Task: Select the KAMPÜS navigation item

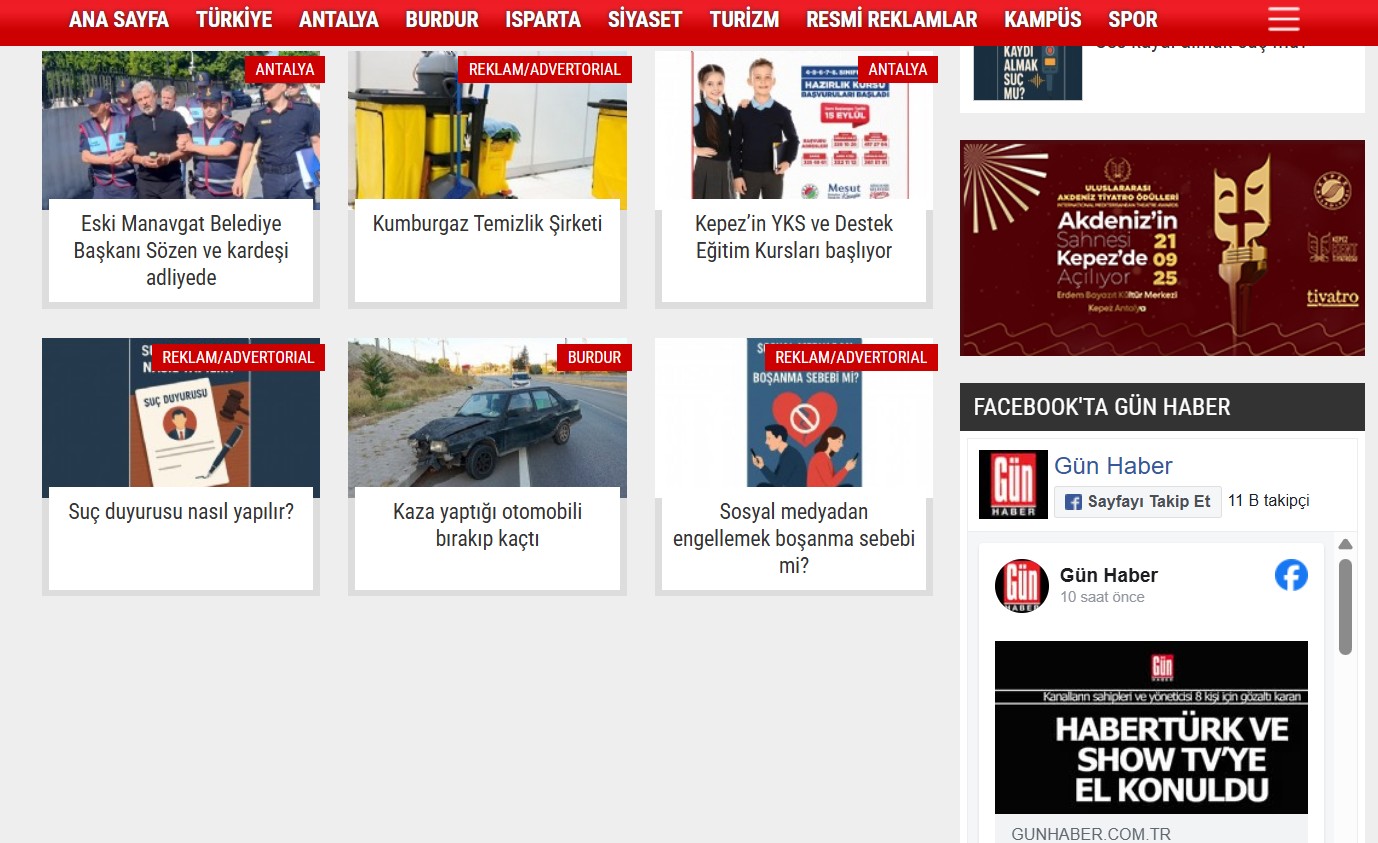Action: (x=1042, y=20)
